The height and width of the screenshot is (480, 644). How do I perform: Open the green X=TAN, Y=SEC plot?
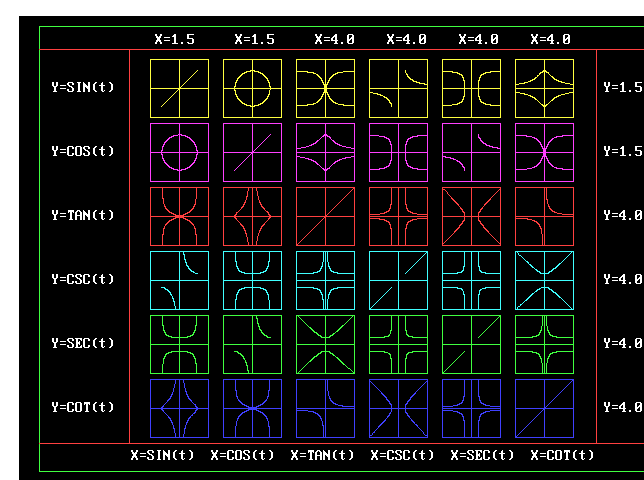pos(325,344)
